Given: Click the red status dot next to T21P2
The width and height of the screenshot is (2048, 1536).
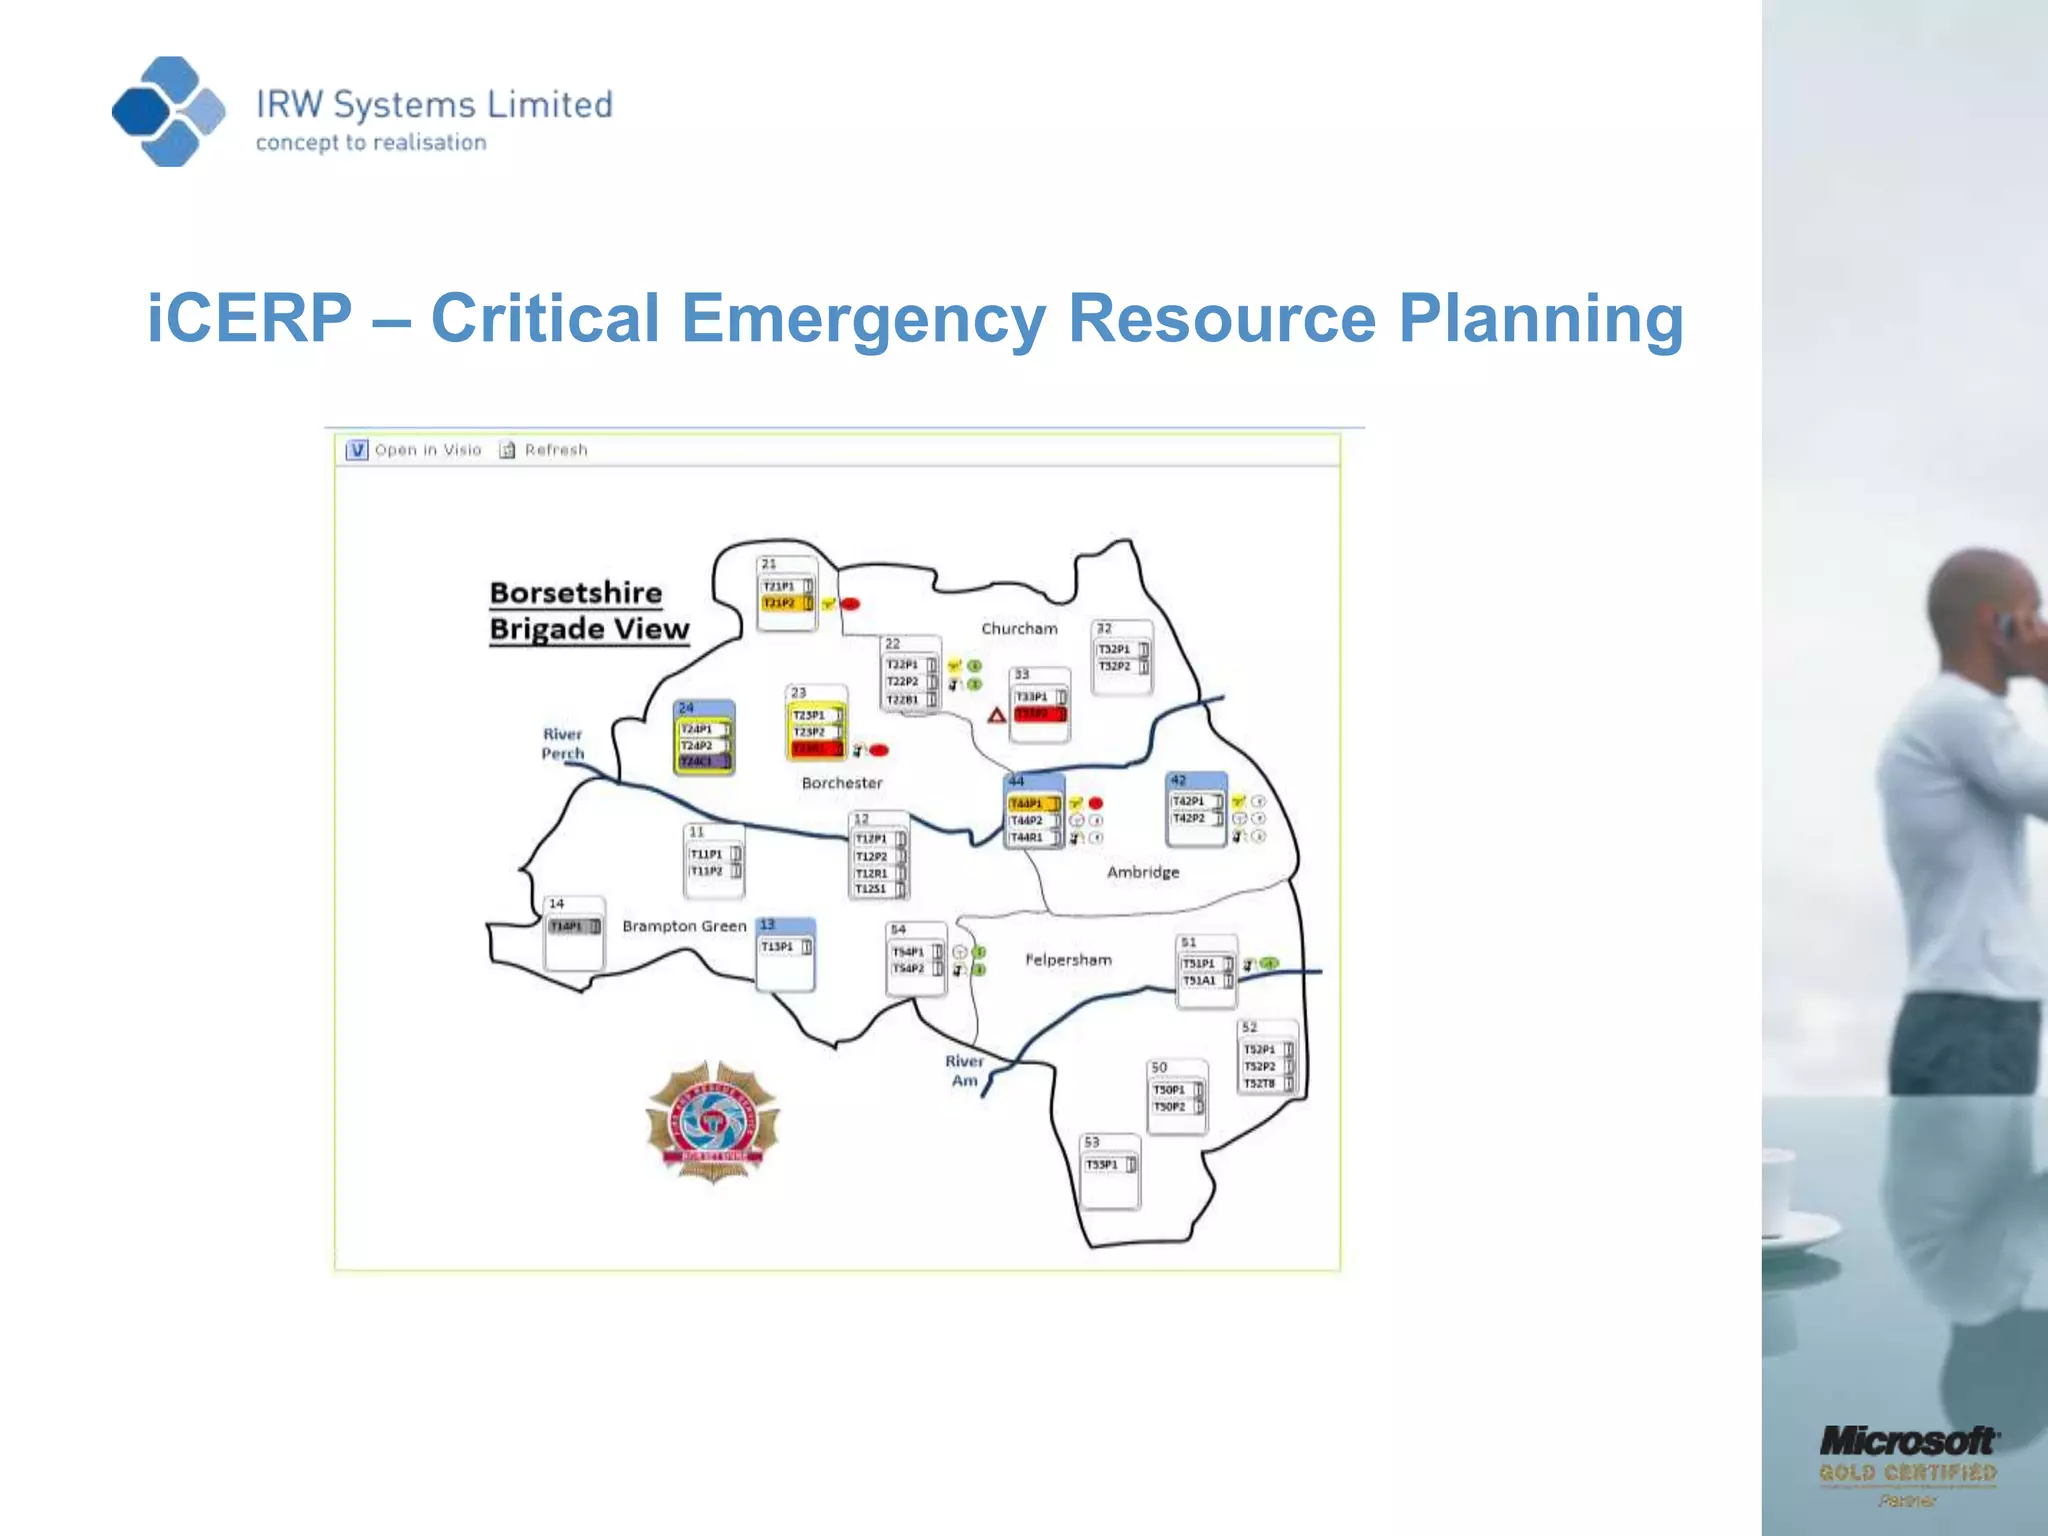Looking at the screenshot, I should tap(851, 604).
